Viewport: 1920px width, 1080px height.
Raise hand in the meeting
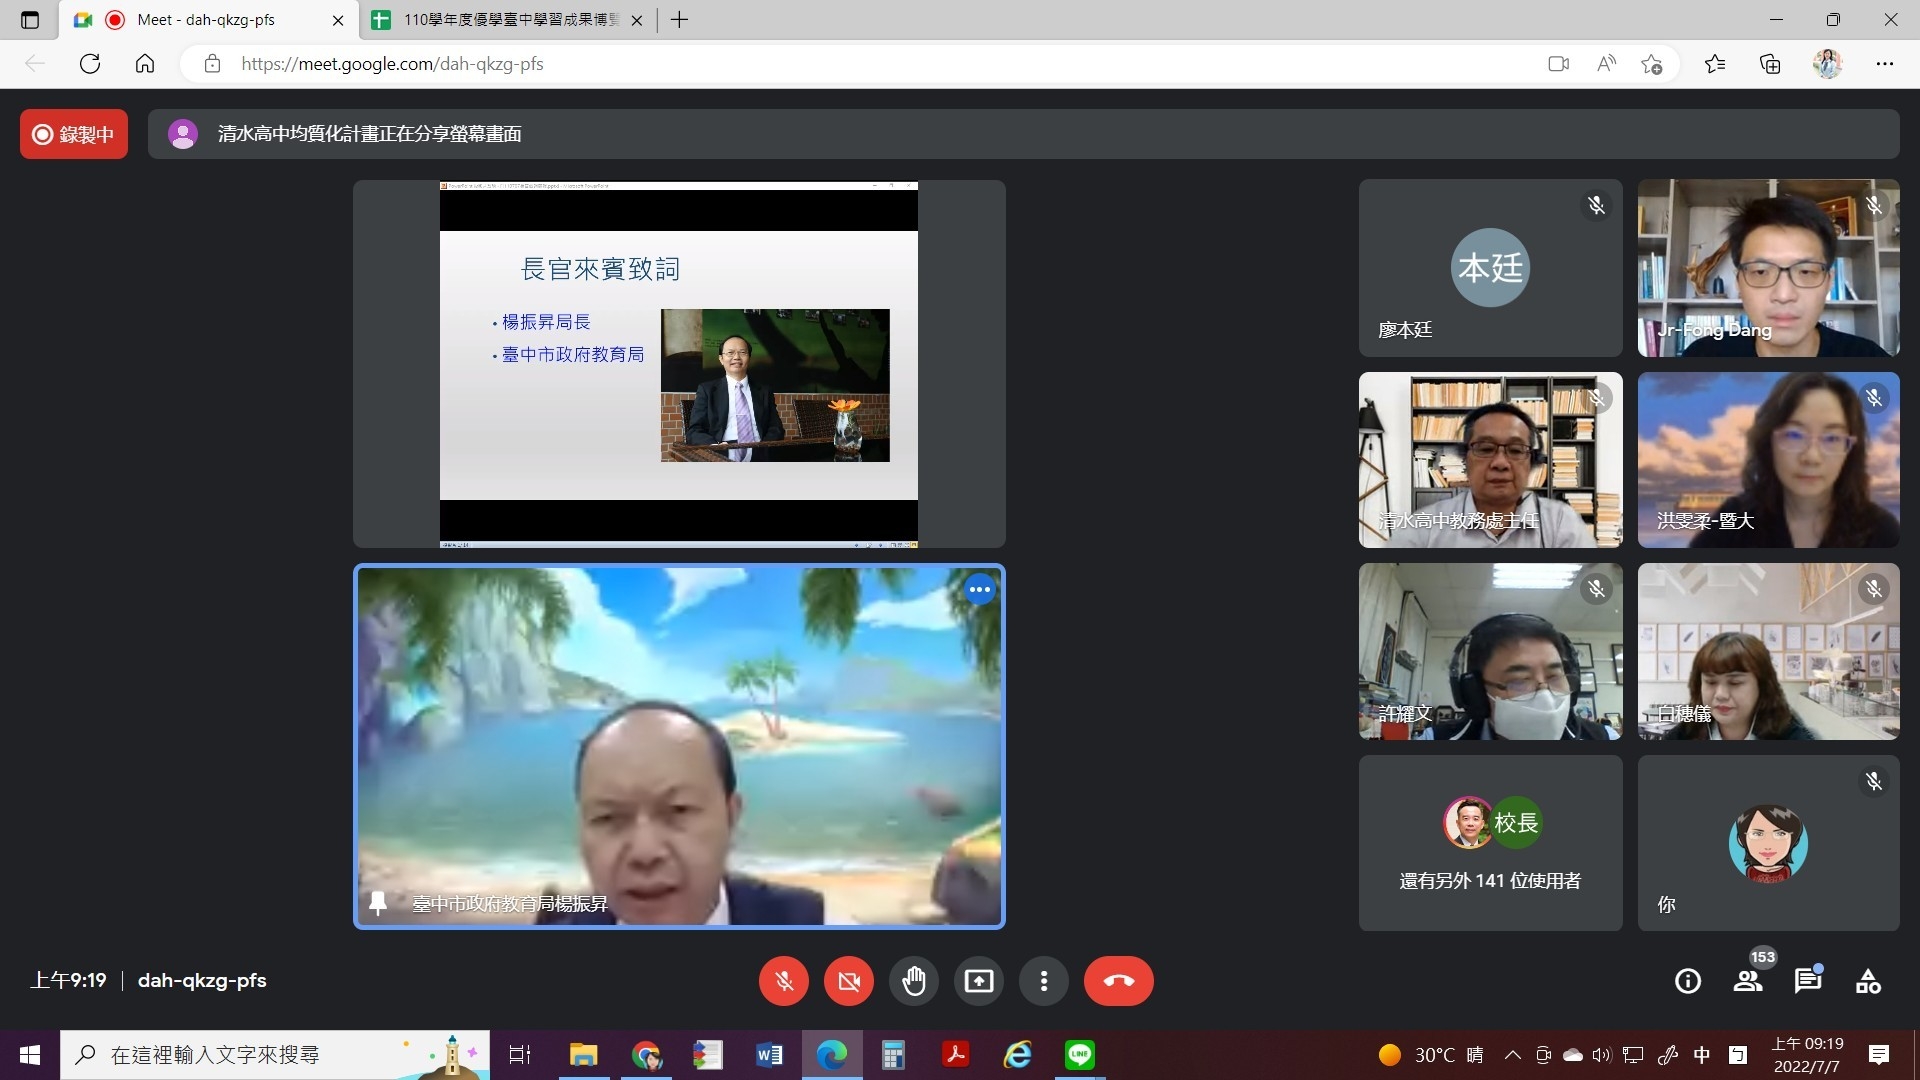click(x=914, y=981)
